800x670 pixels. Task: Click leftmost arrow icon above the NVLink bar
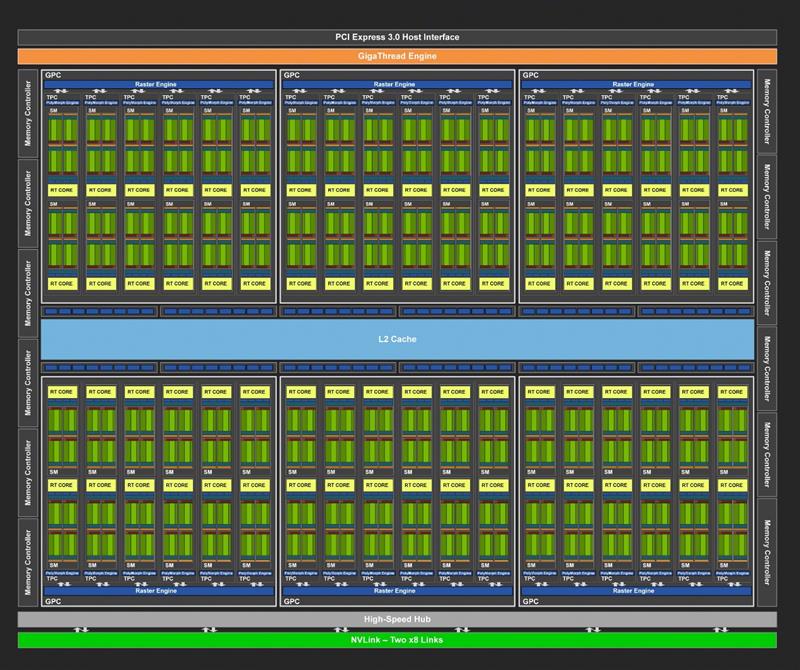click(82, 630)
